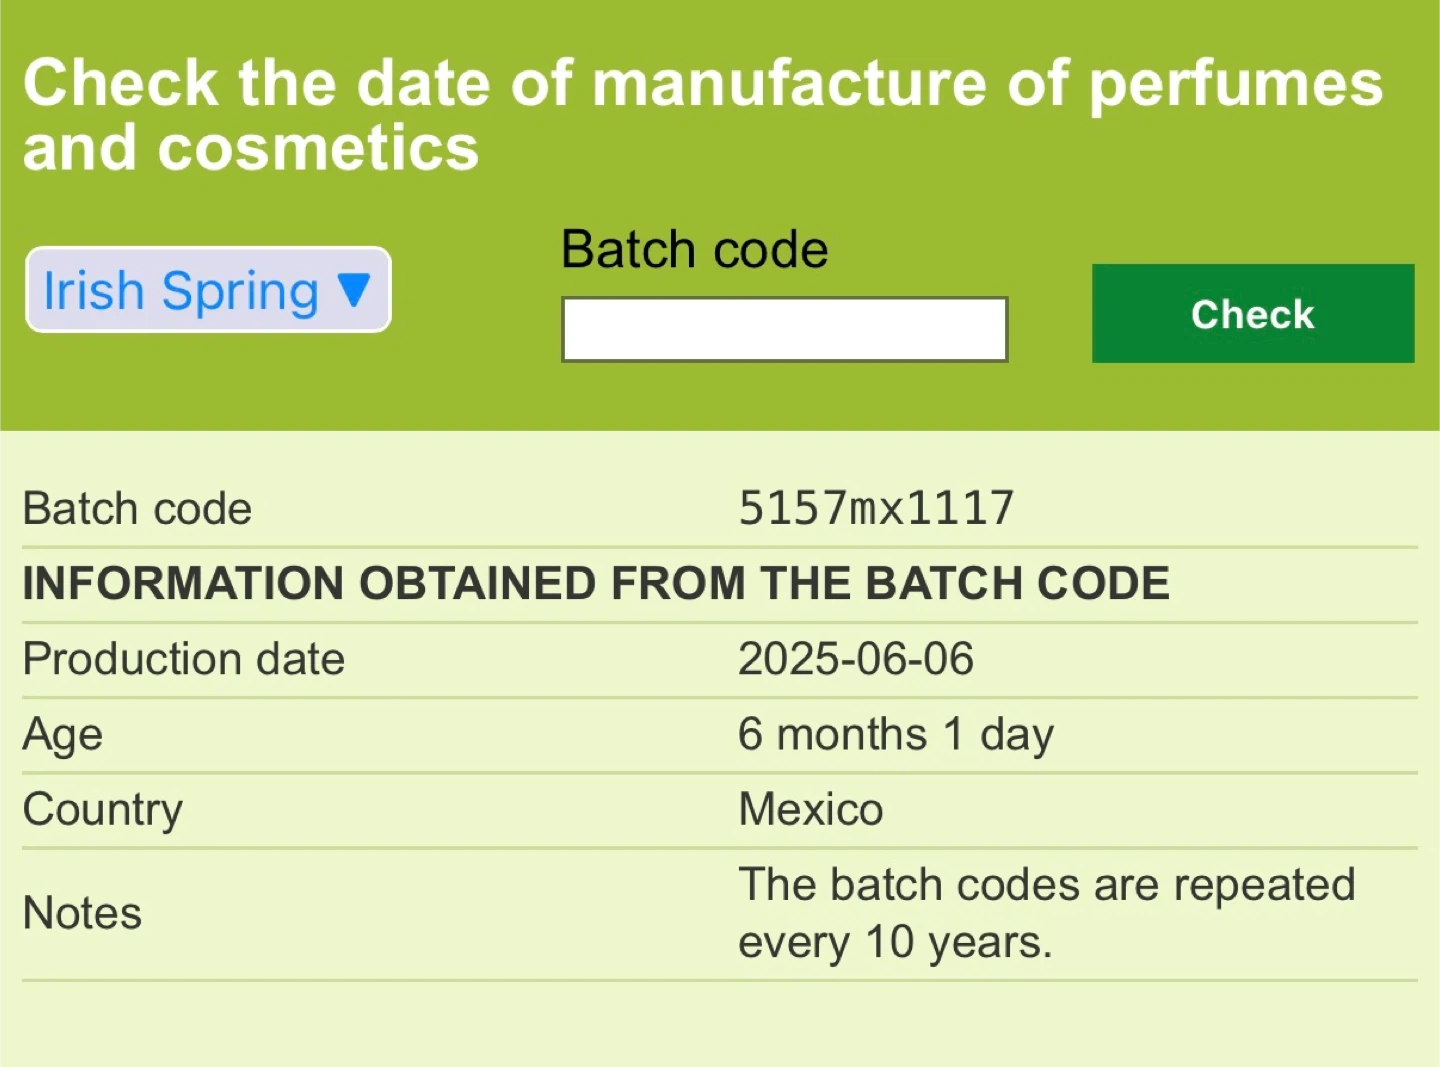Click the words 'and cosmetics' in the title
1440x1067 pixels.
click(251, 148)
